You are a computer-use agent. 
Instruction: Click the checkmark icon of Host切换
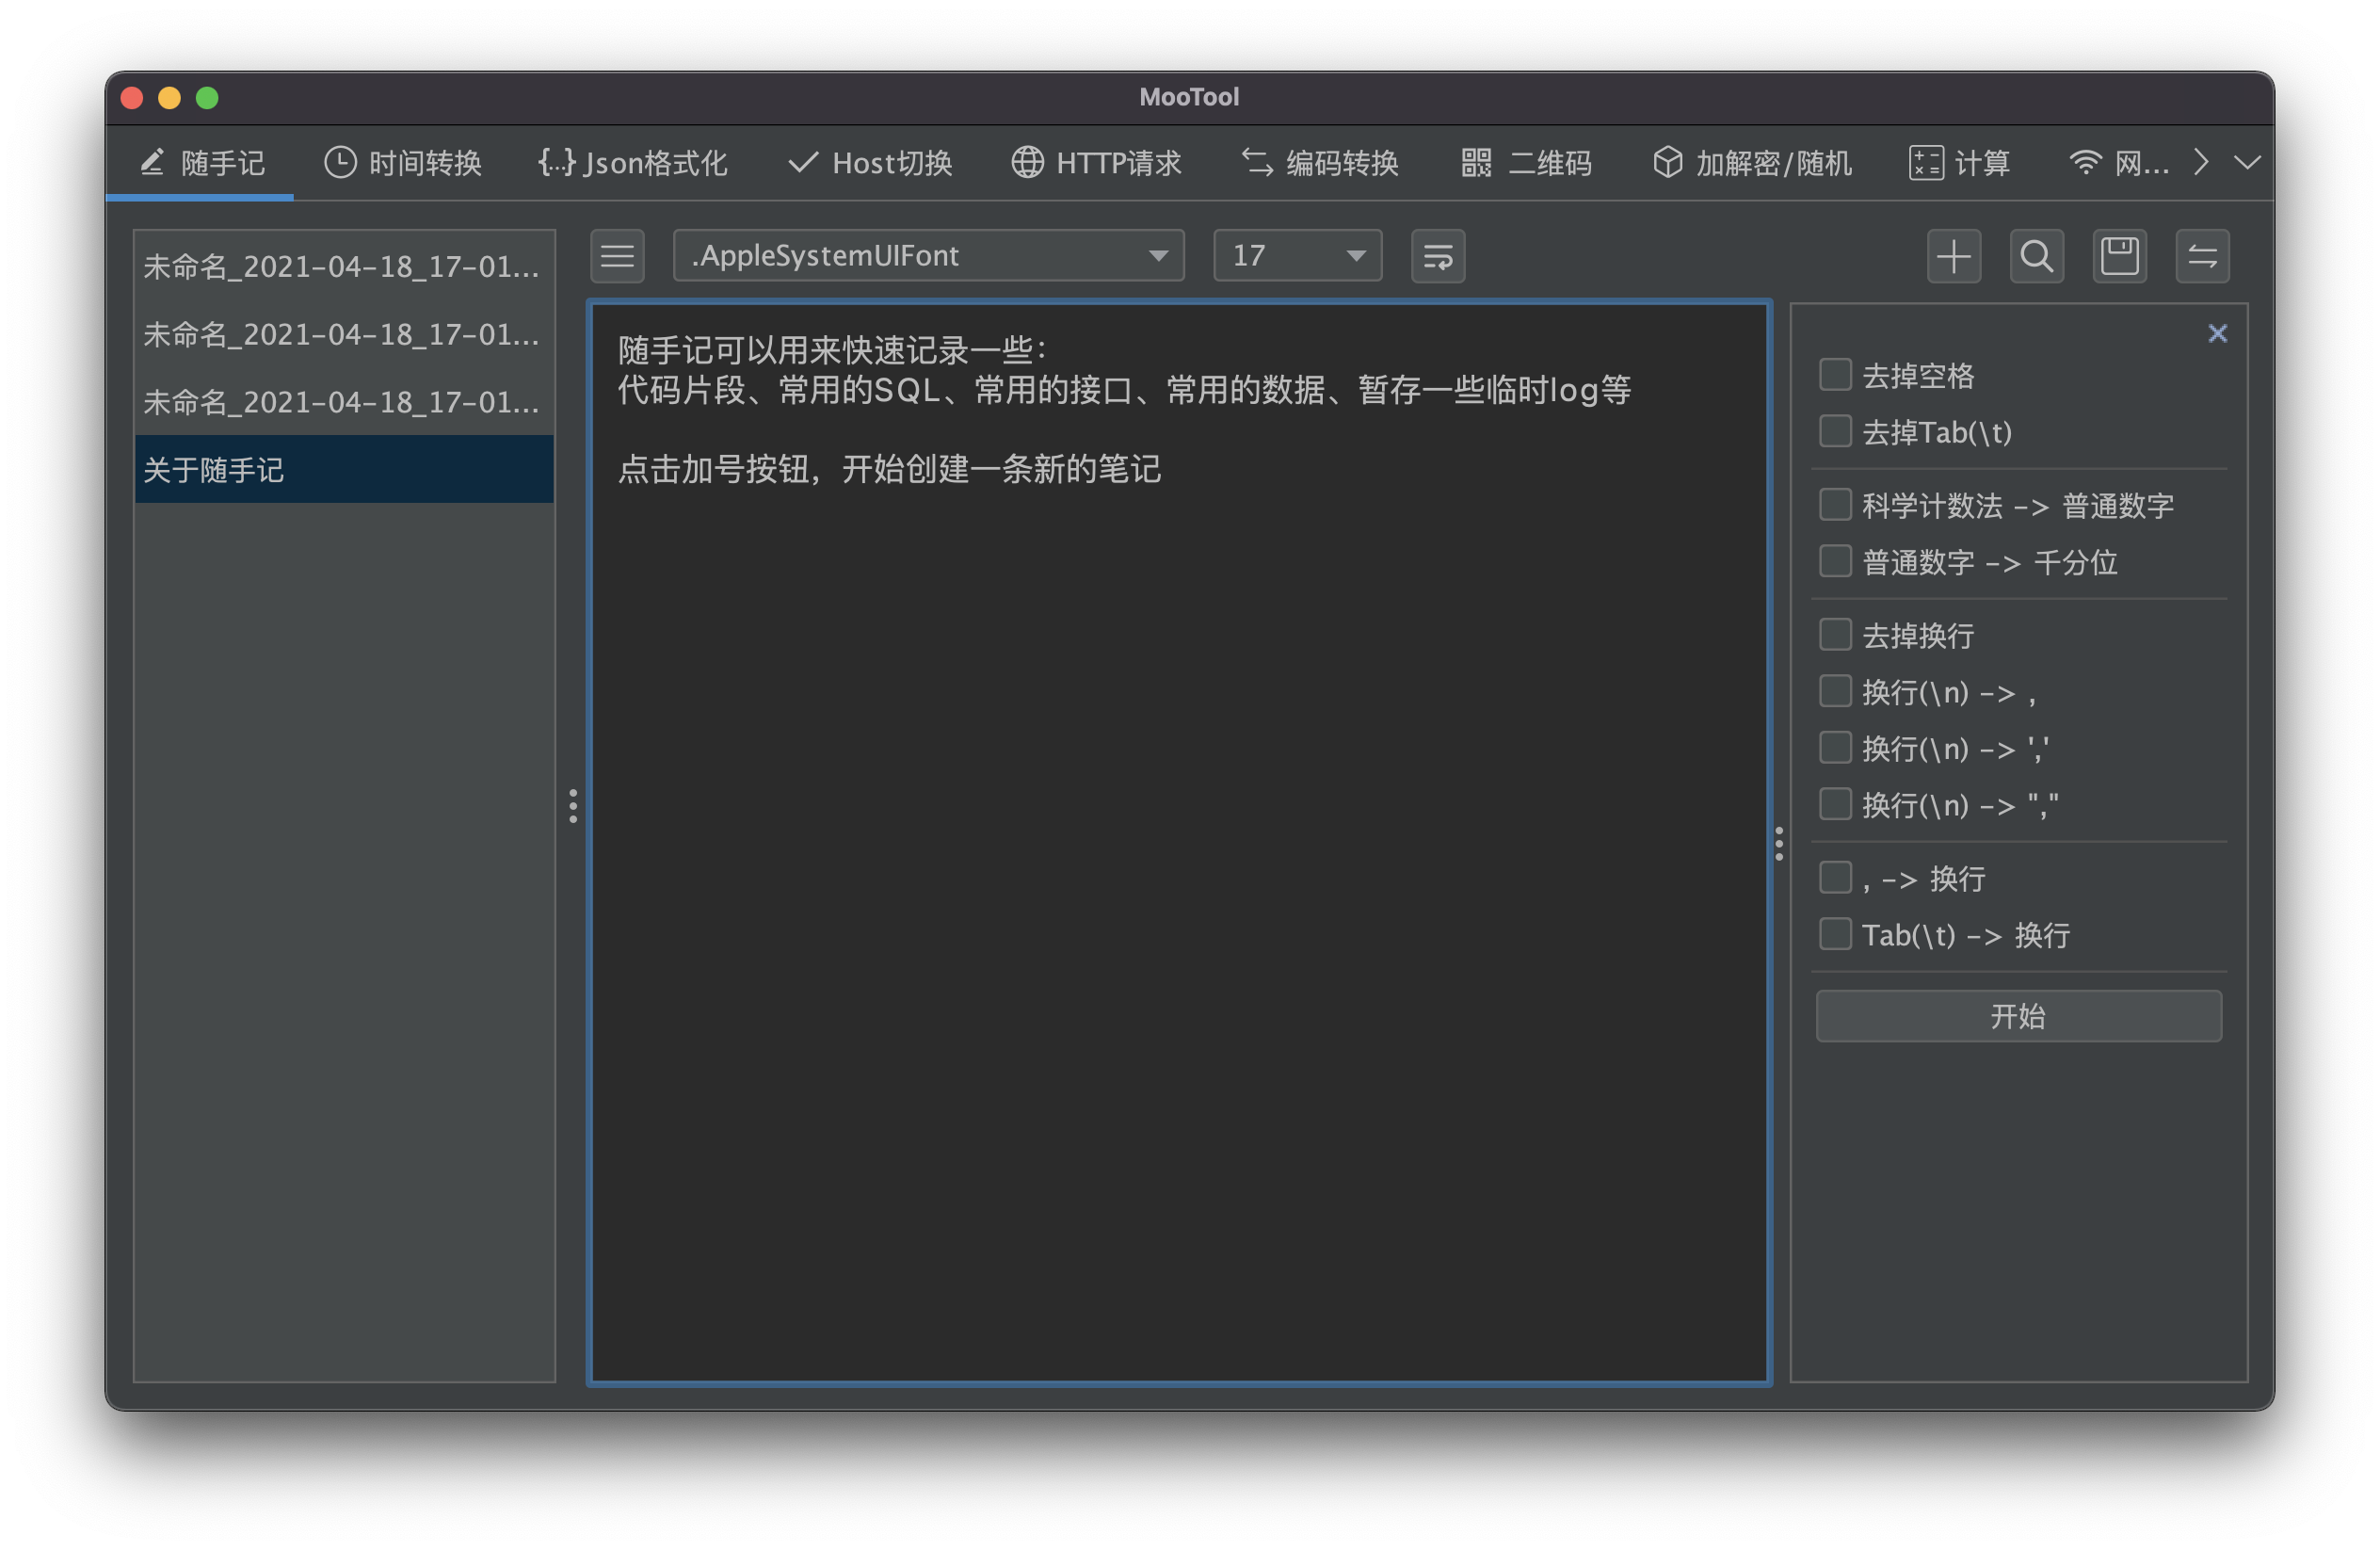pyautogui.click(x=803, y=162)
